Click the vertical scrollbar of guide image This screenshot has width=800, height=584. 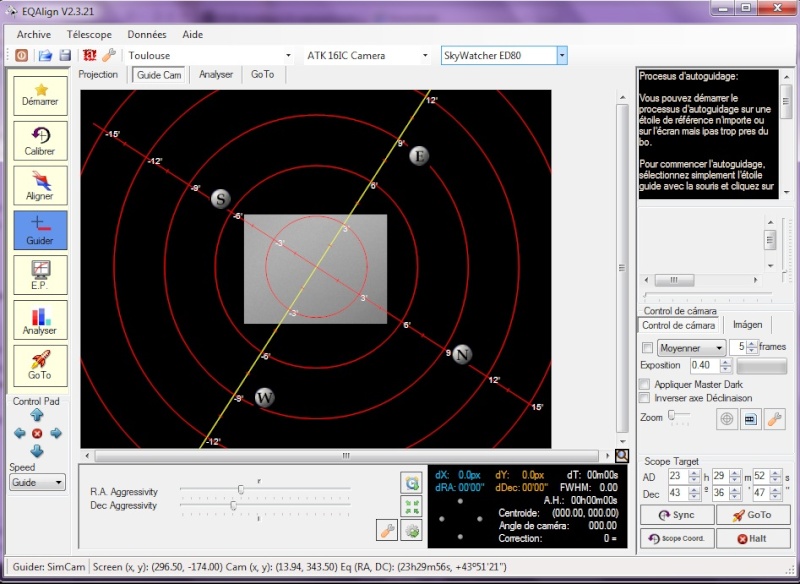(622, 268)
